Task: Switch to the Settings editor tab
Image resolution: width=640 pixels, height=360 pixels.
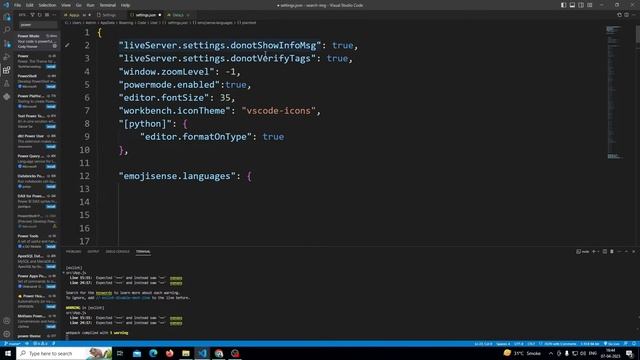Action: click(x=109, y=15)
